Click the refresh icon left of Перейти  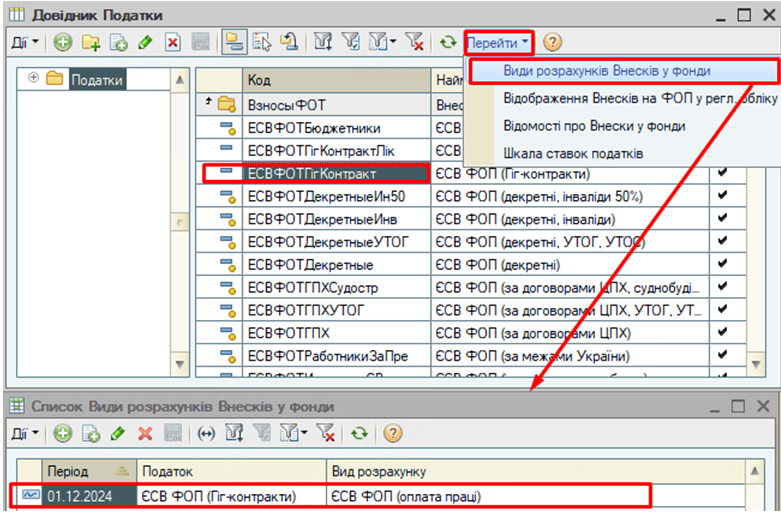448,42
